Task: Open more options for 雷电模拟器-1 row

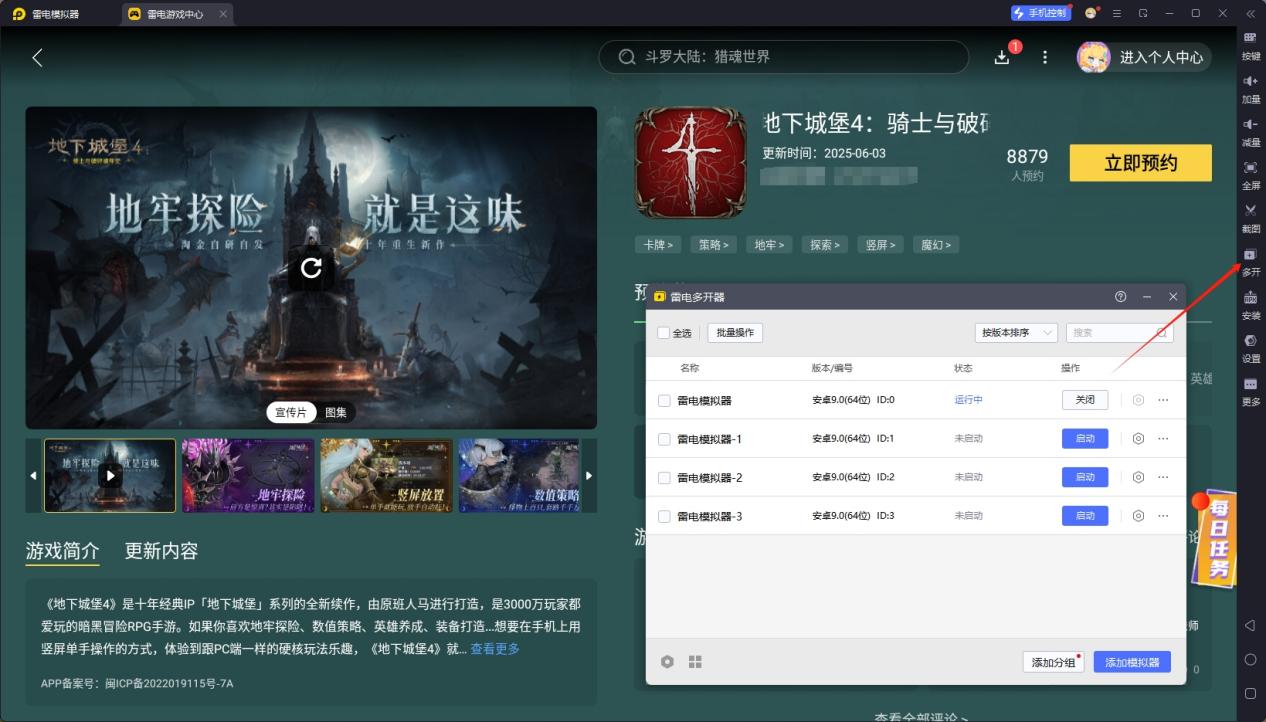Action: point(1163,438)
